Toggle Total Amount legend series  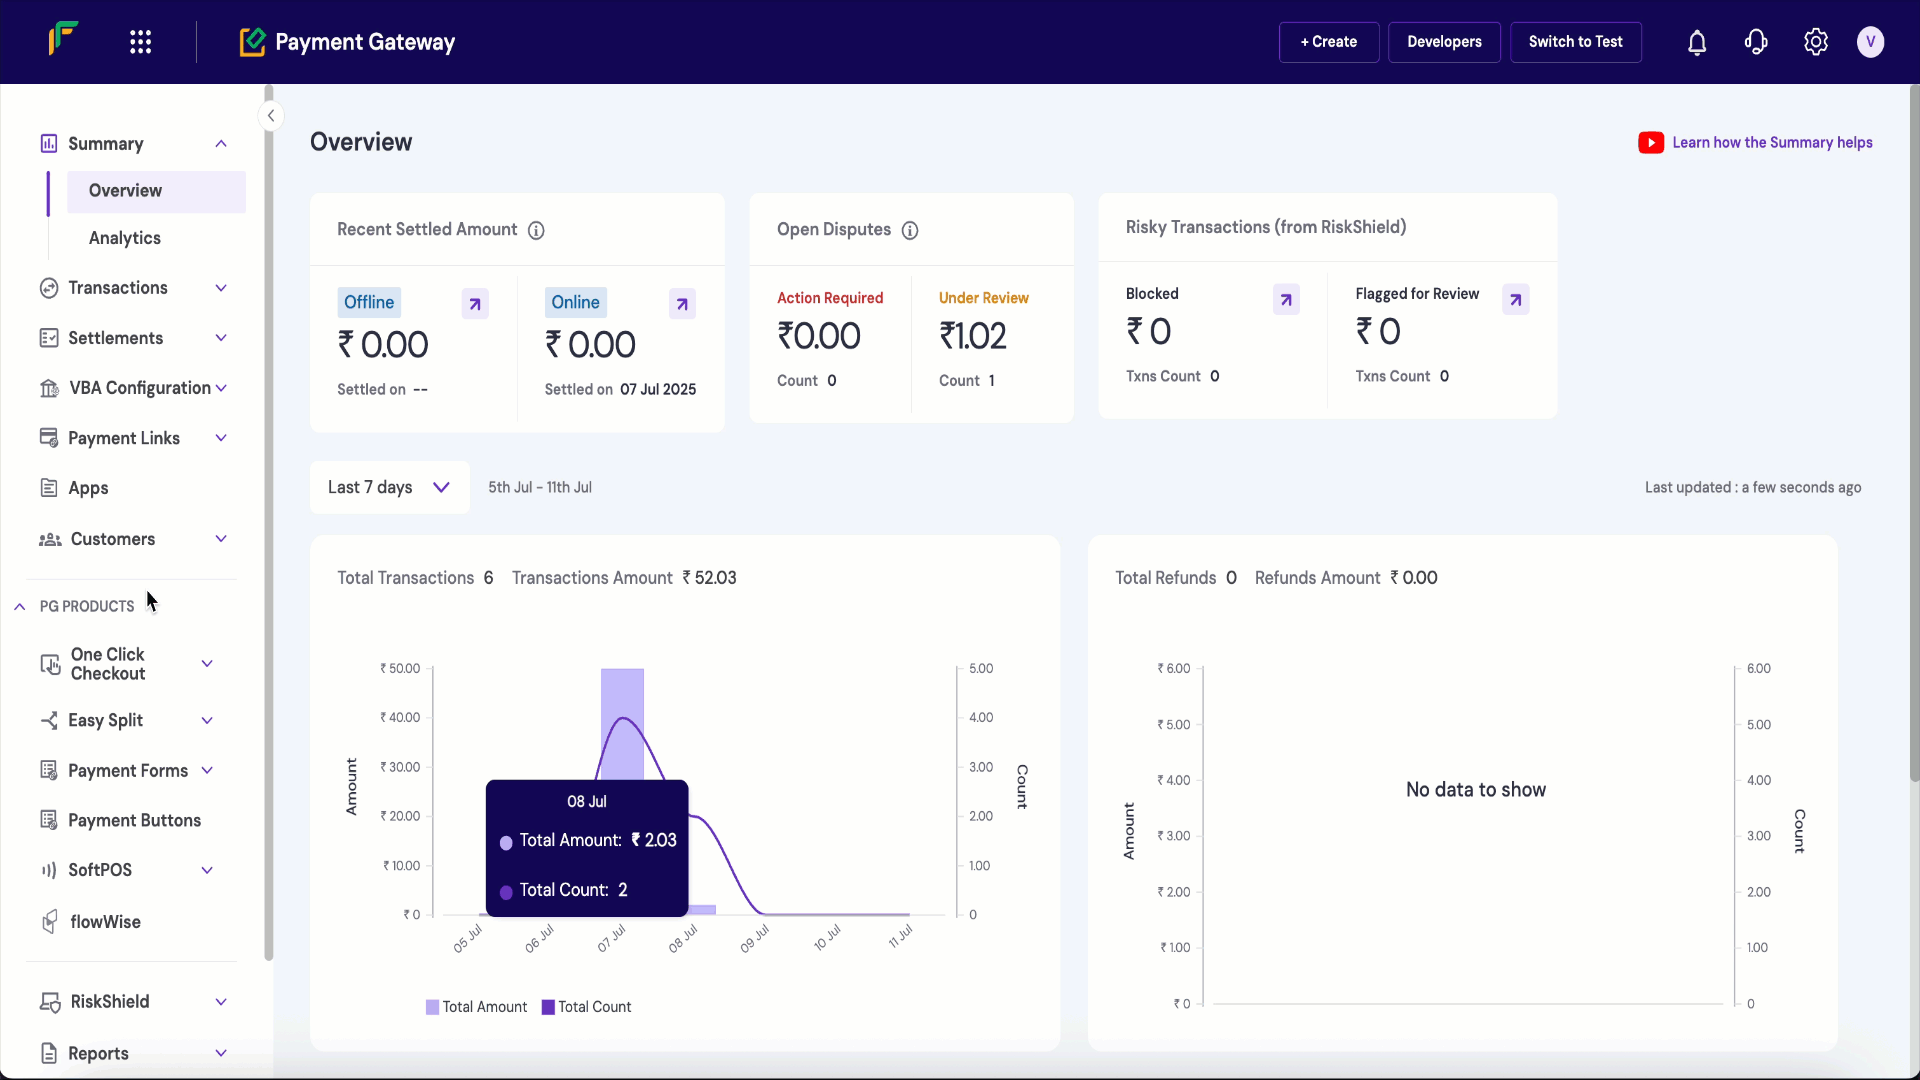[476, 1007]
